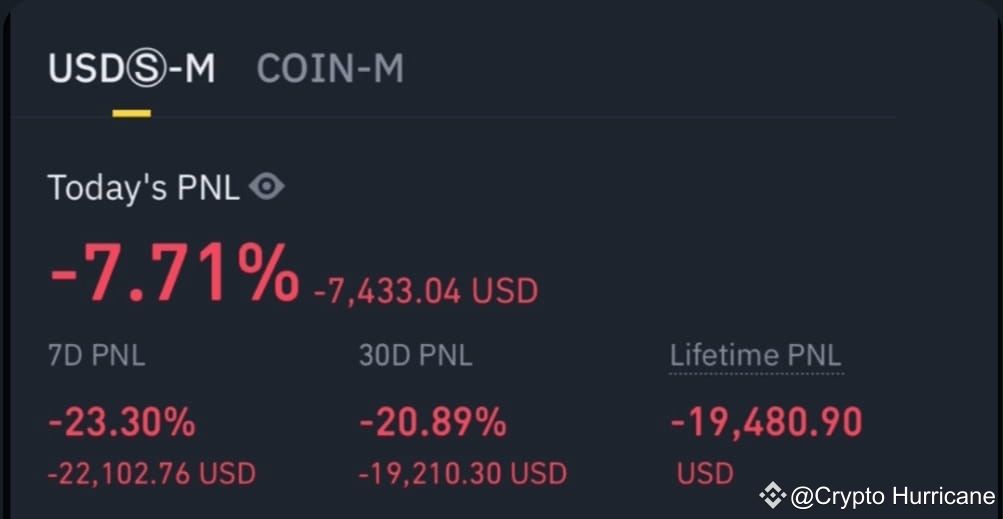The image size is (1003, 519).
Task: Click the -23.30% seven-day percentage
Action: click(122, 422)
